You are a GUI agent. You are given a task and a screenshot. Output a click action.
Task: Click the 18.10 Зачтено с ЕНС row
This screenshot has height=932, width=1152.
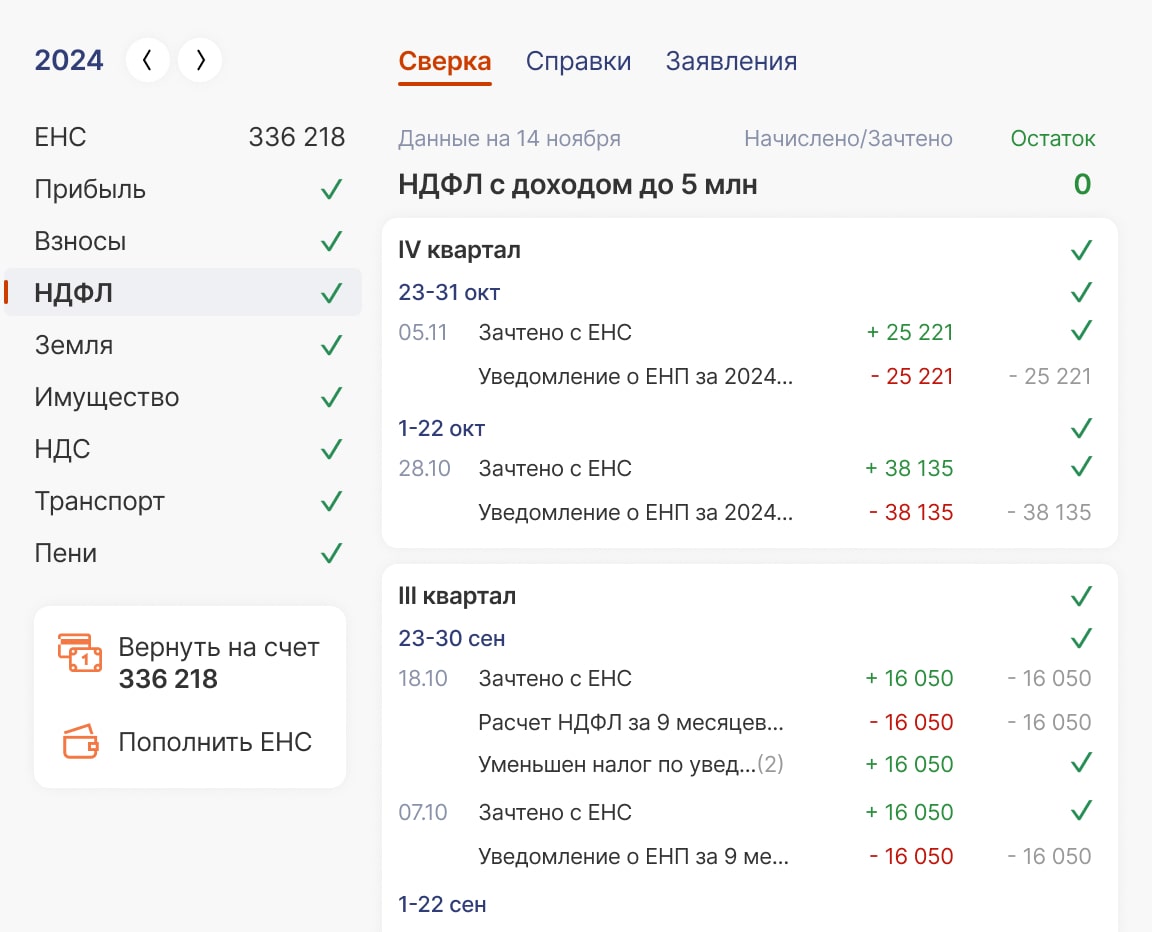point(745,679)
